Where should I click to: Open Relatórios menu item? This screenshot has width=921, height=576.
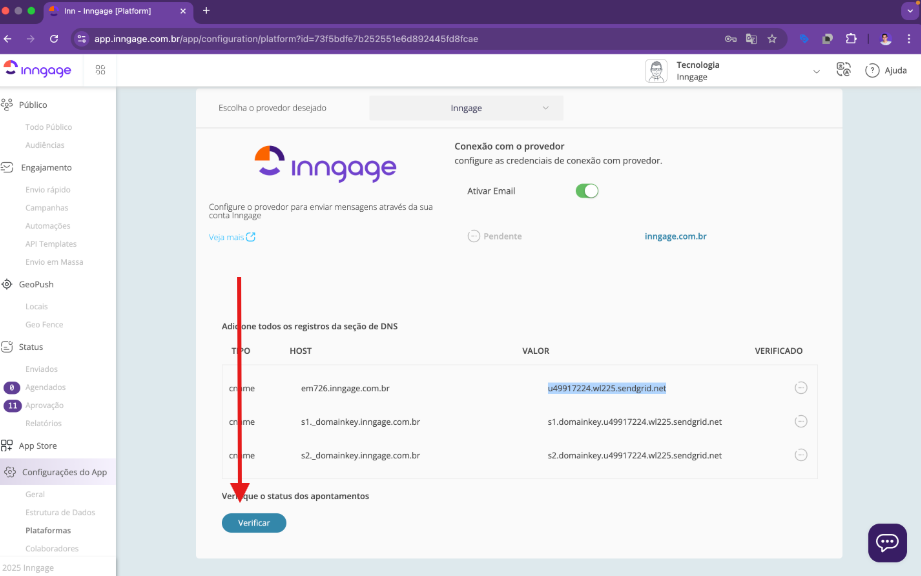[x=43, y=423]
